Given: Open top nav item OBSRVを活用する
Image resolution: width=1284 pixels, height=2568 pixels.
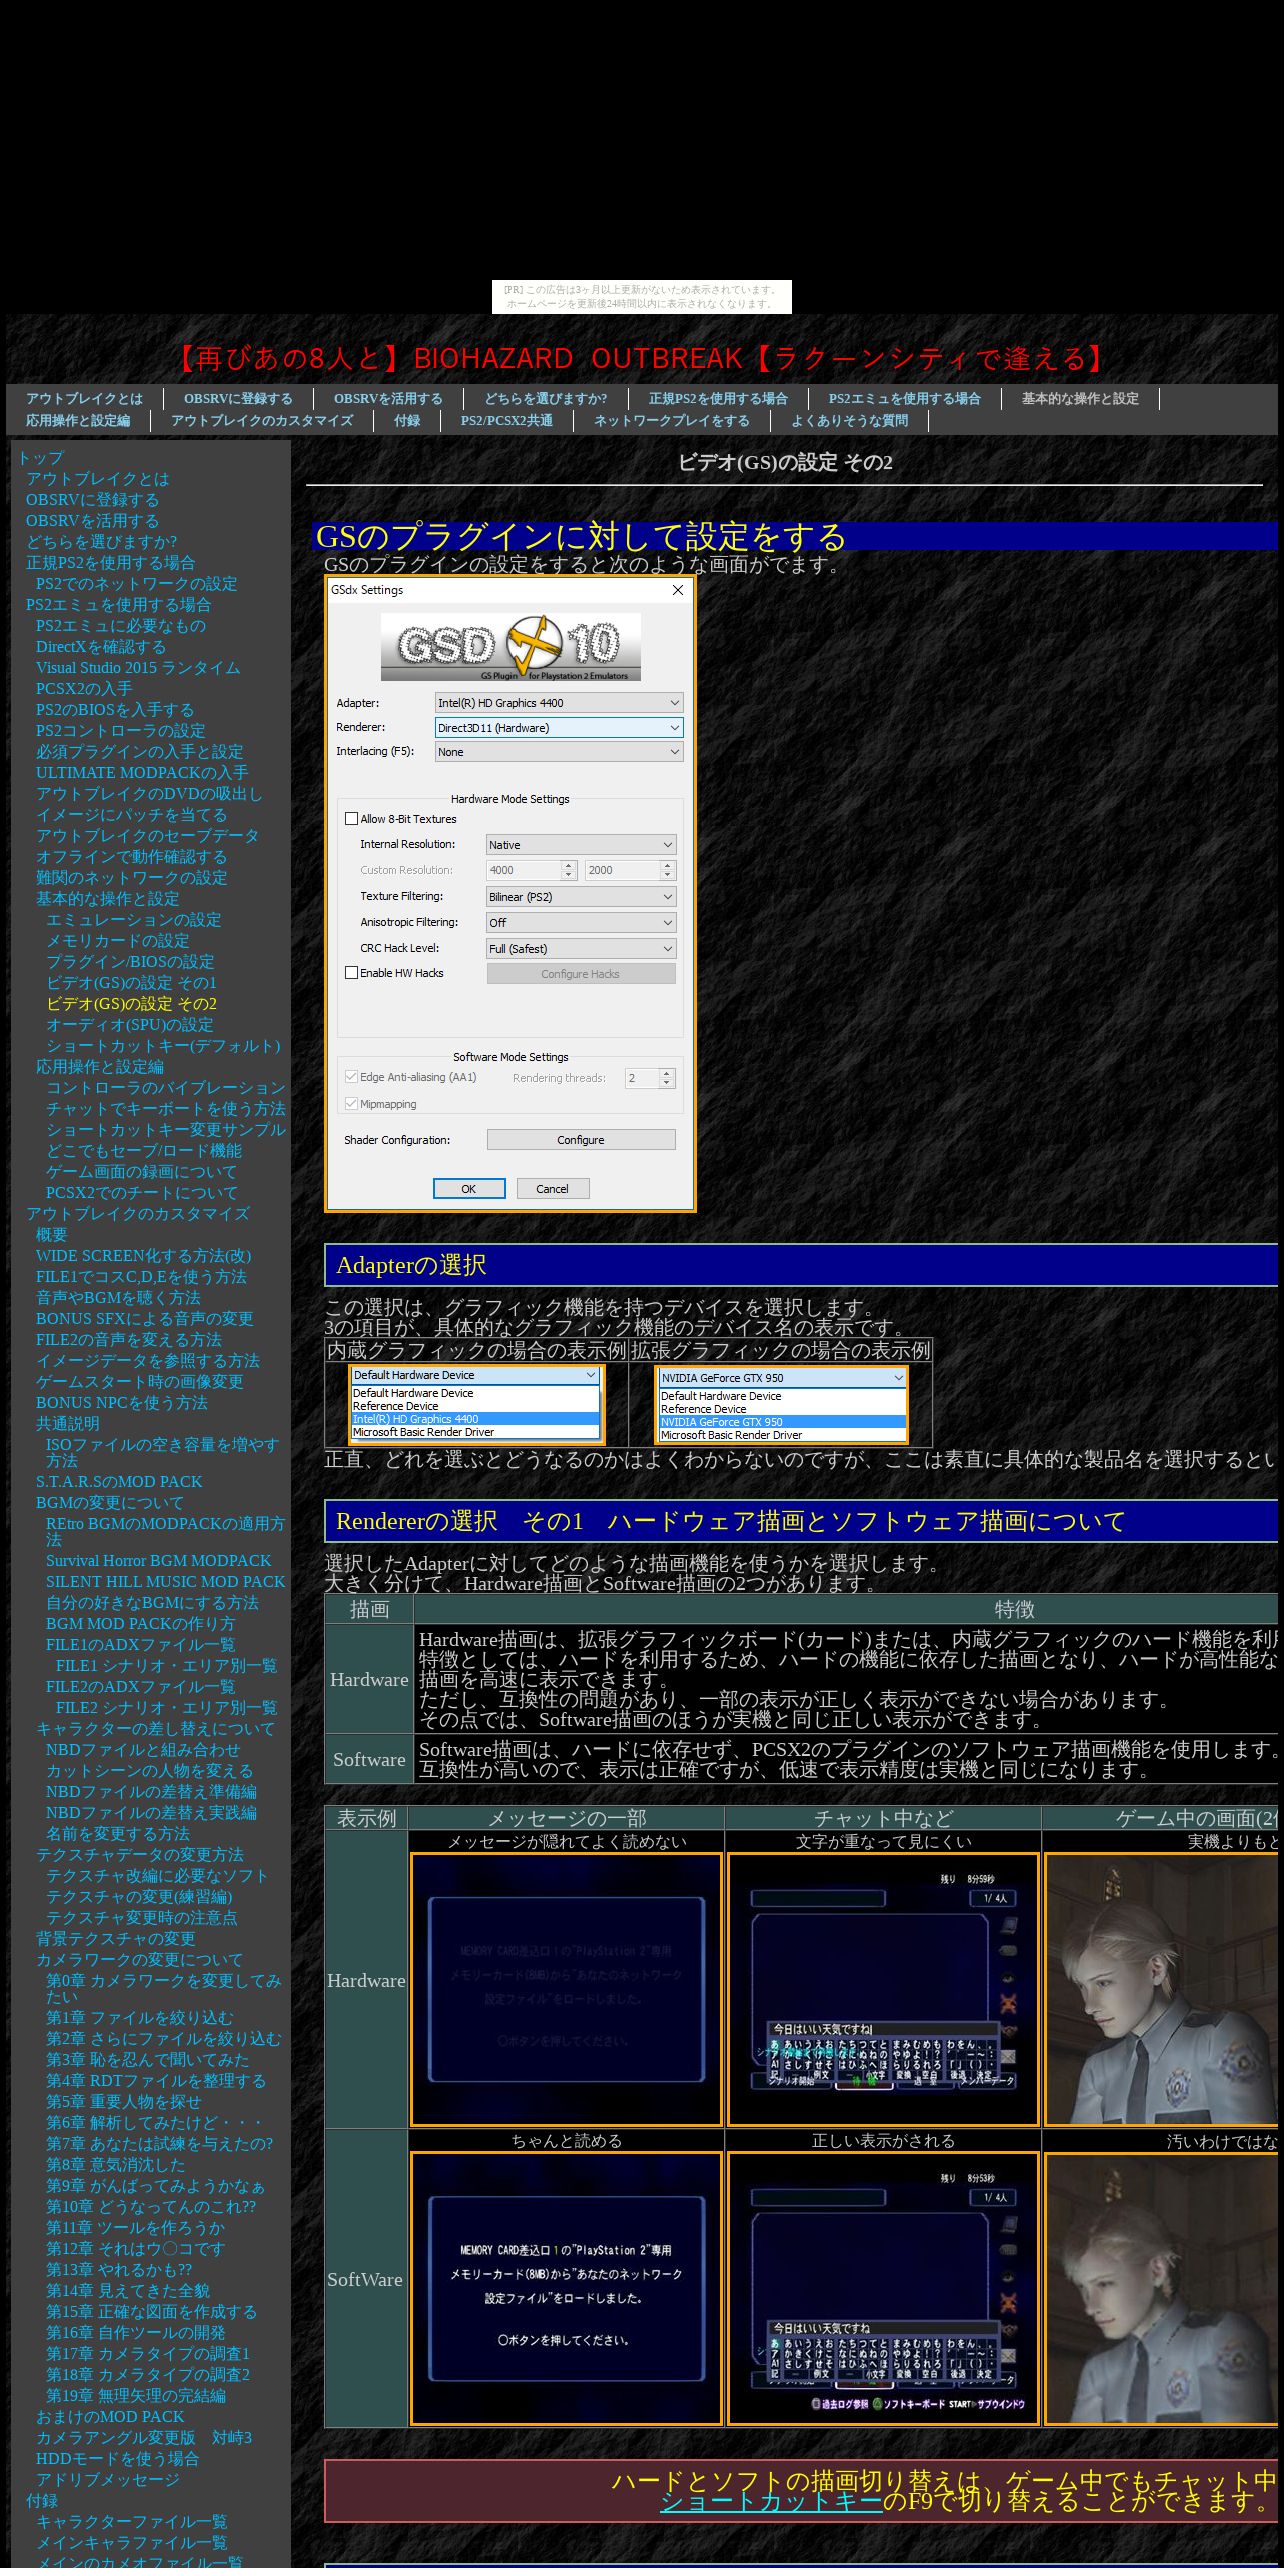Looking at the screenshot, I should pos(388,399).
